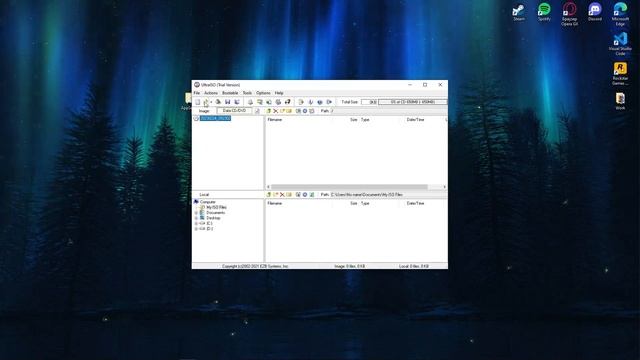Open the Actions menu
The width and height of the screenshot is (640, 360).
[x=211, y=93]
